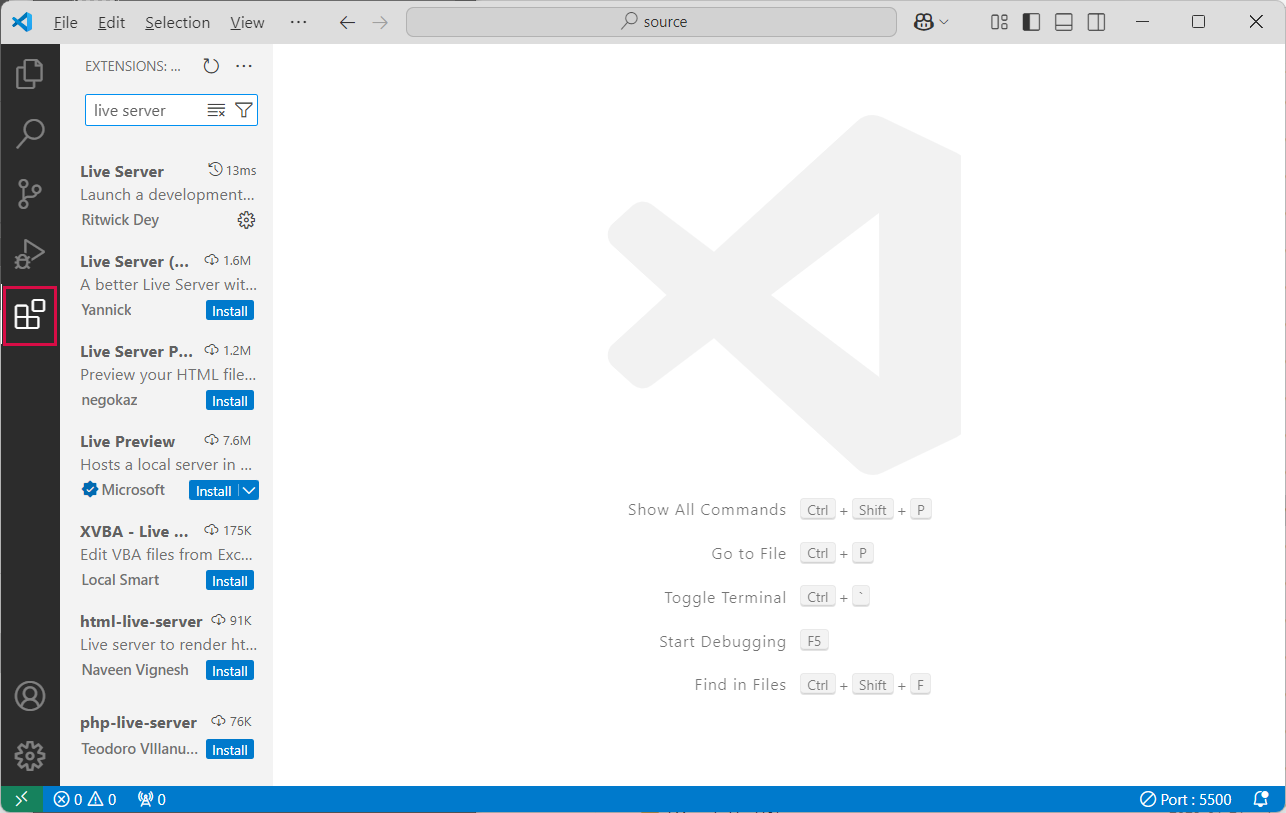Clear the extensions search results
Viewport: 1286px width, 813px height.
(216, 110)
